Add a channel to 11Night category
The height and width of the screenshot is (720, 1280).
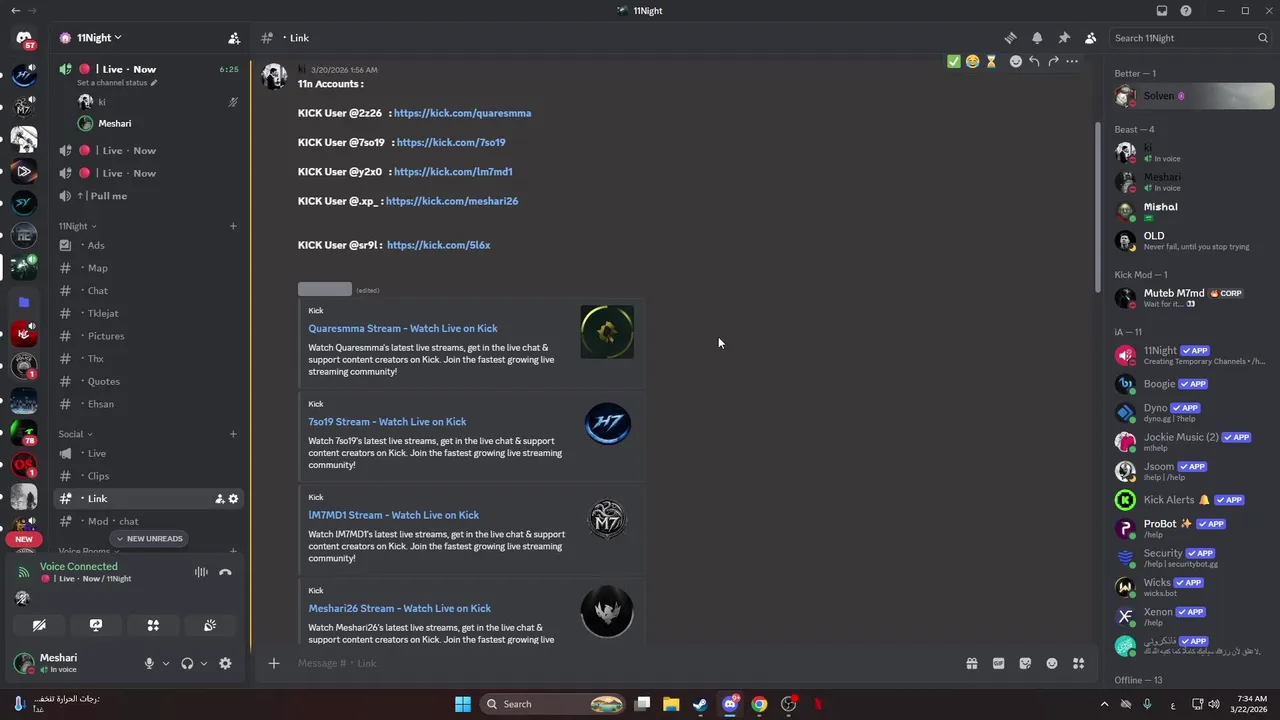233,226
